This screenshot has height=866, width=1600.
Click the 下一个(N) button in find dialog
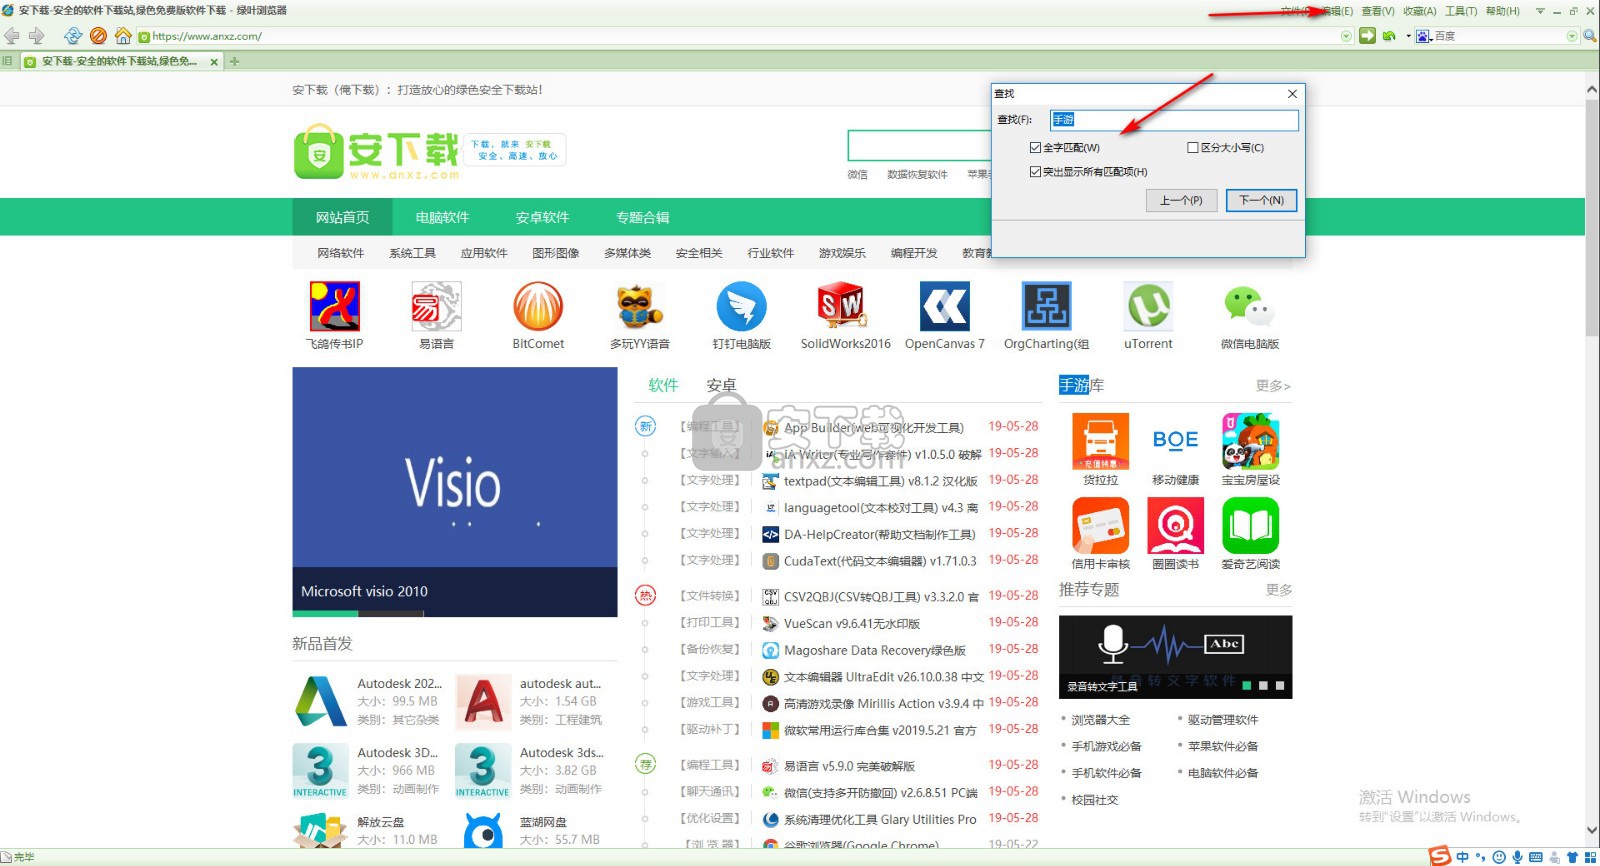click(x=1261, y=200)
